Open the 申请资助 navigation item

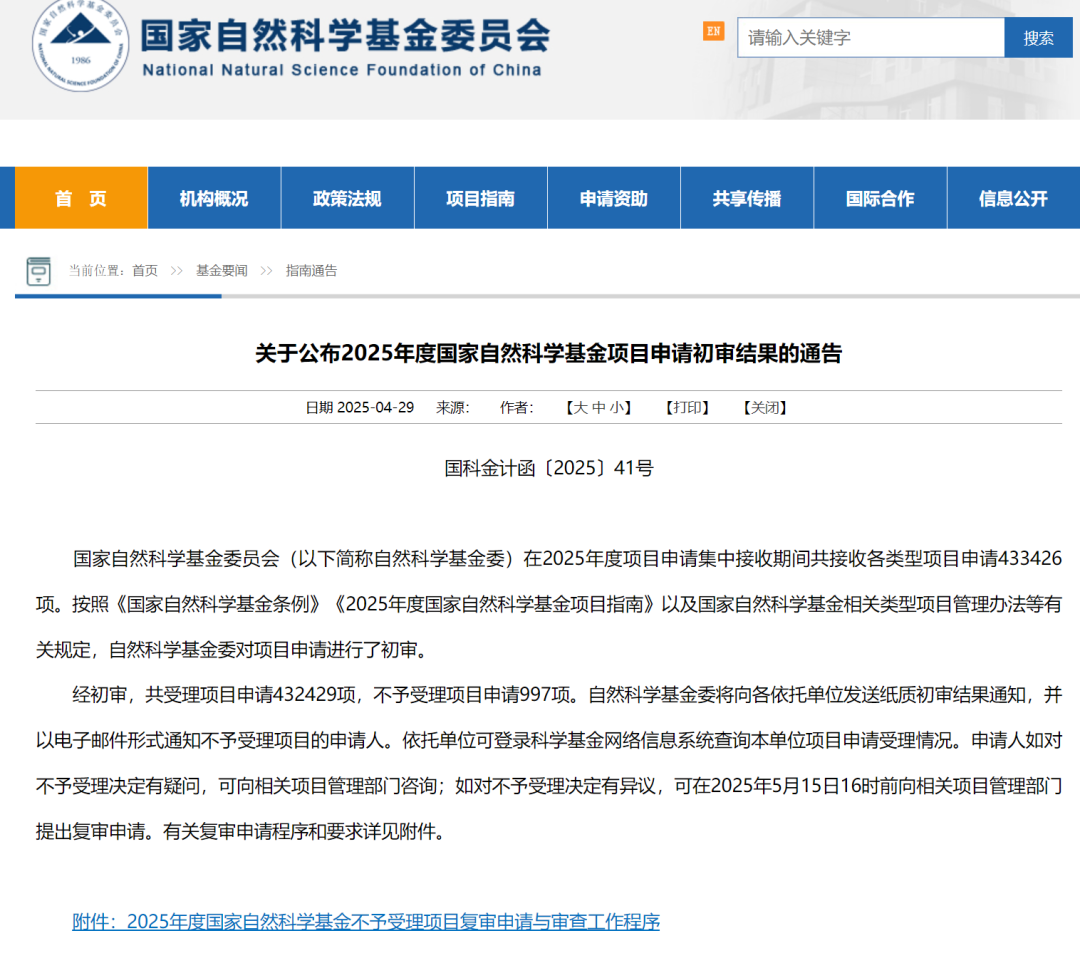(x=613, y=198)
